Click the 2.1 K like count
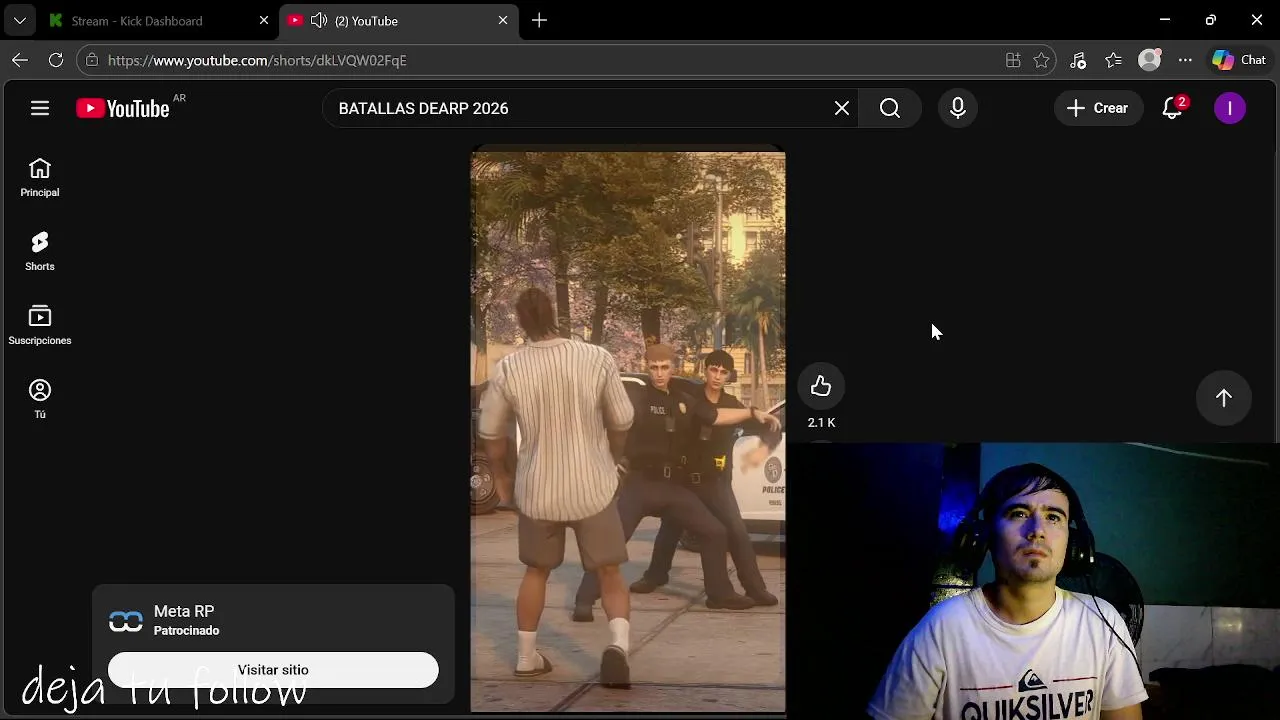The image size is (1280, 720). 821,423
